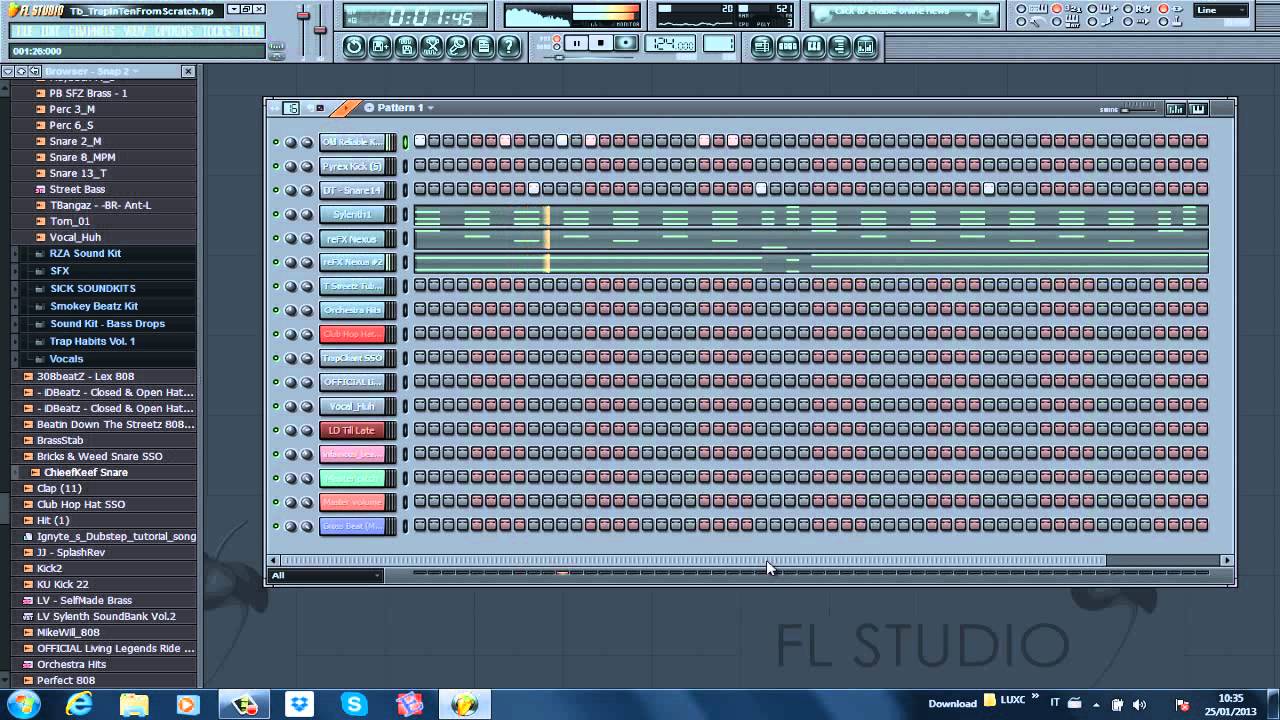1280x720 pixels.
Task: Click the Stop playback button
Action: [601, 43]
